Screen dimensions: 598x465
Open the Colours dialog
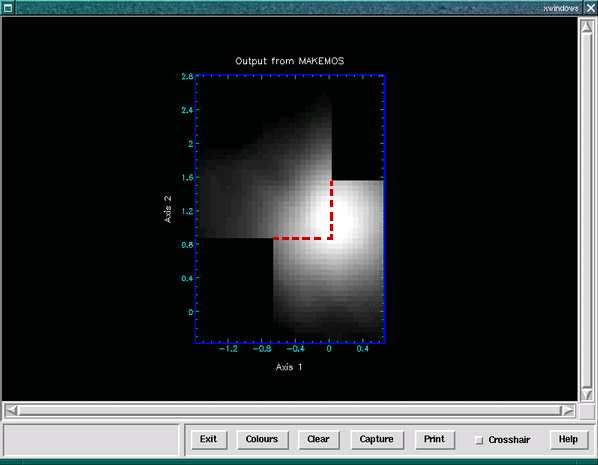click(x=262, y=439)
